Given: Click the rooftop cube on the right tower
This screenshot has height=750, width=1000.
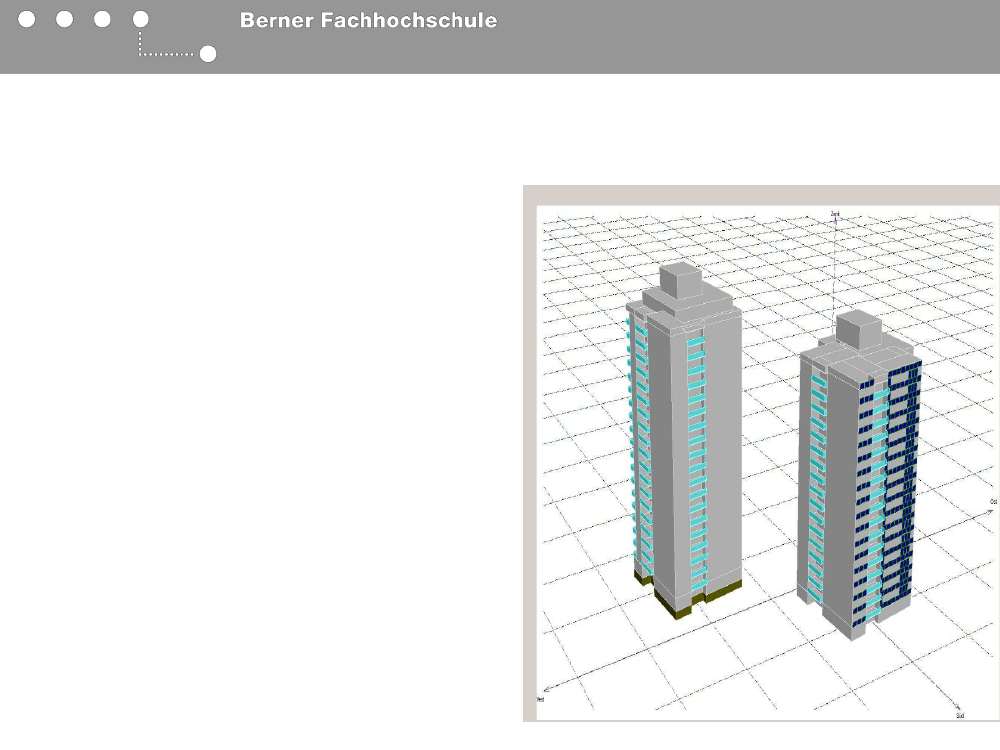Looking at the screenshot, I should [x=858, y=330].
